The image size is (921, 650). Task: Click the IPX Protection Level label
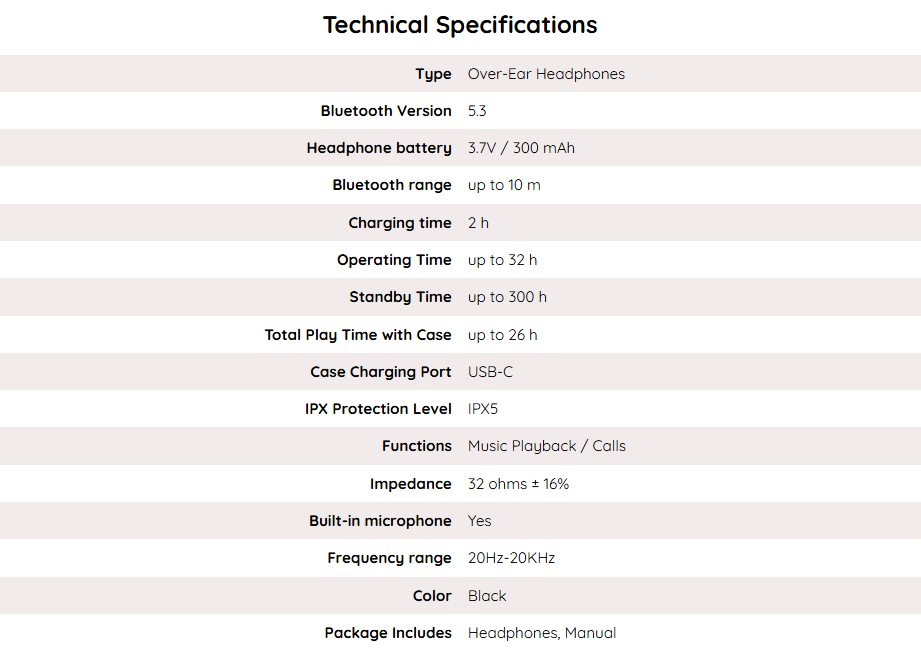click(378, 409)
